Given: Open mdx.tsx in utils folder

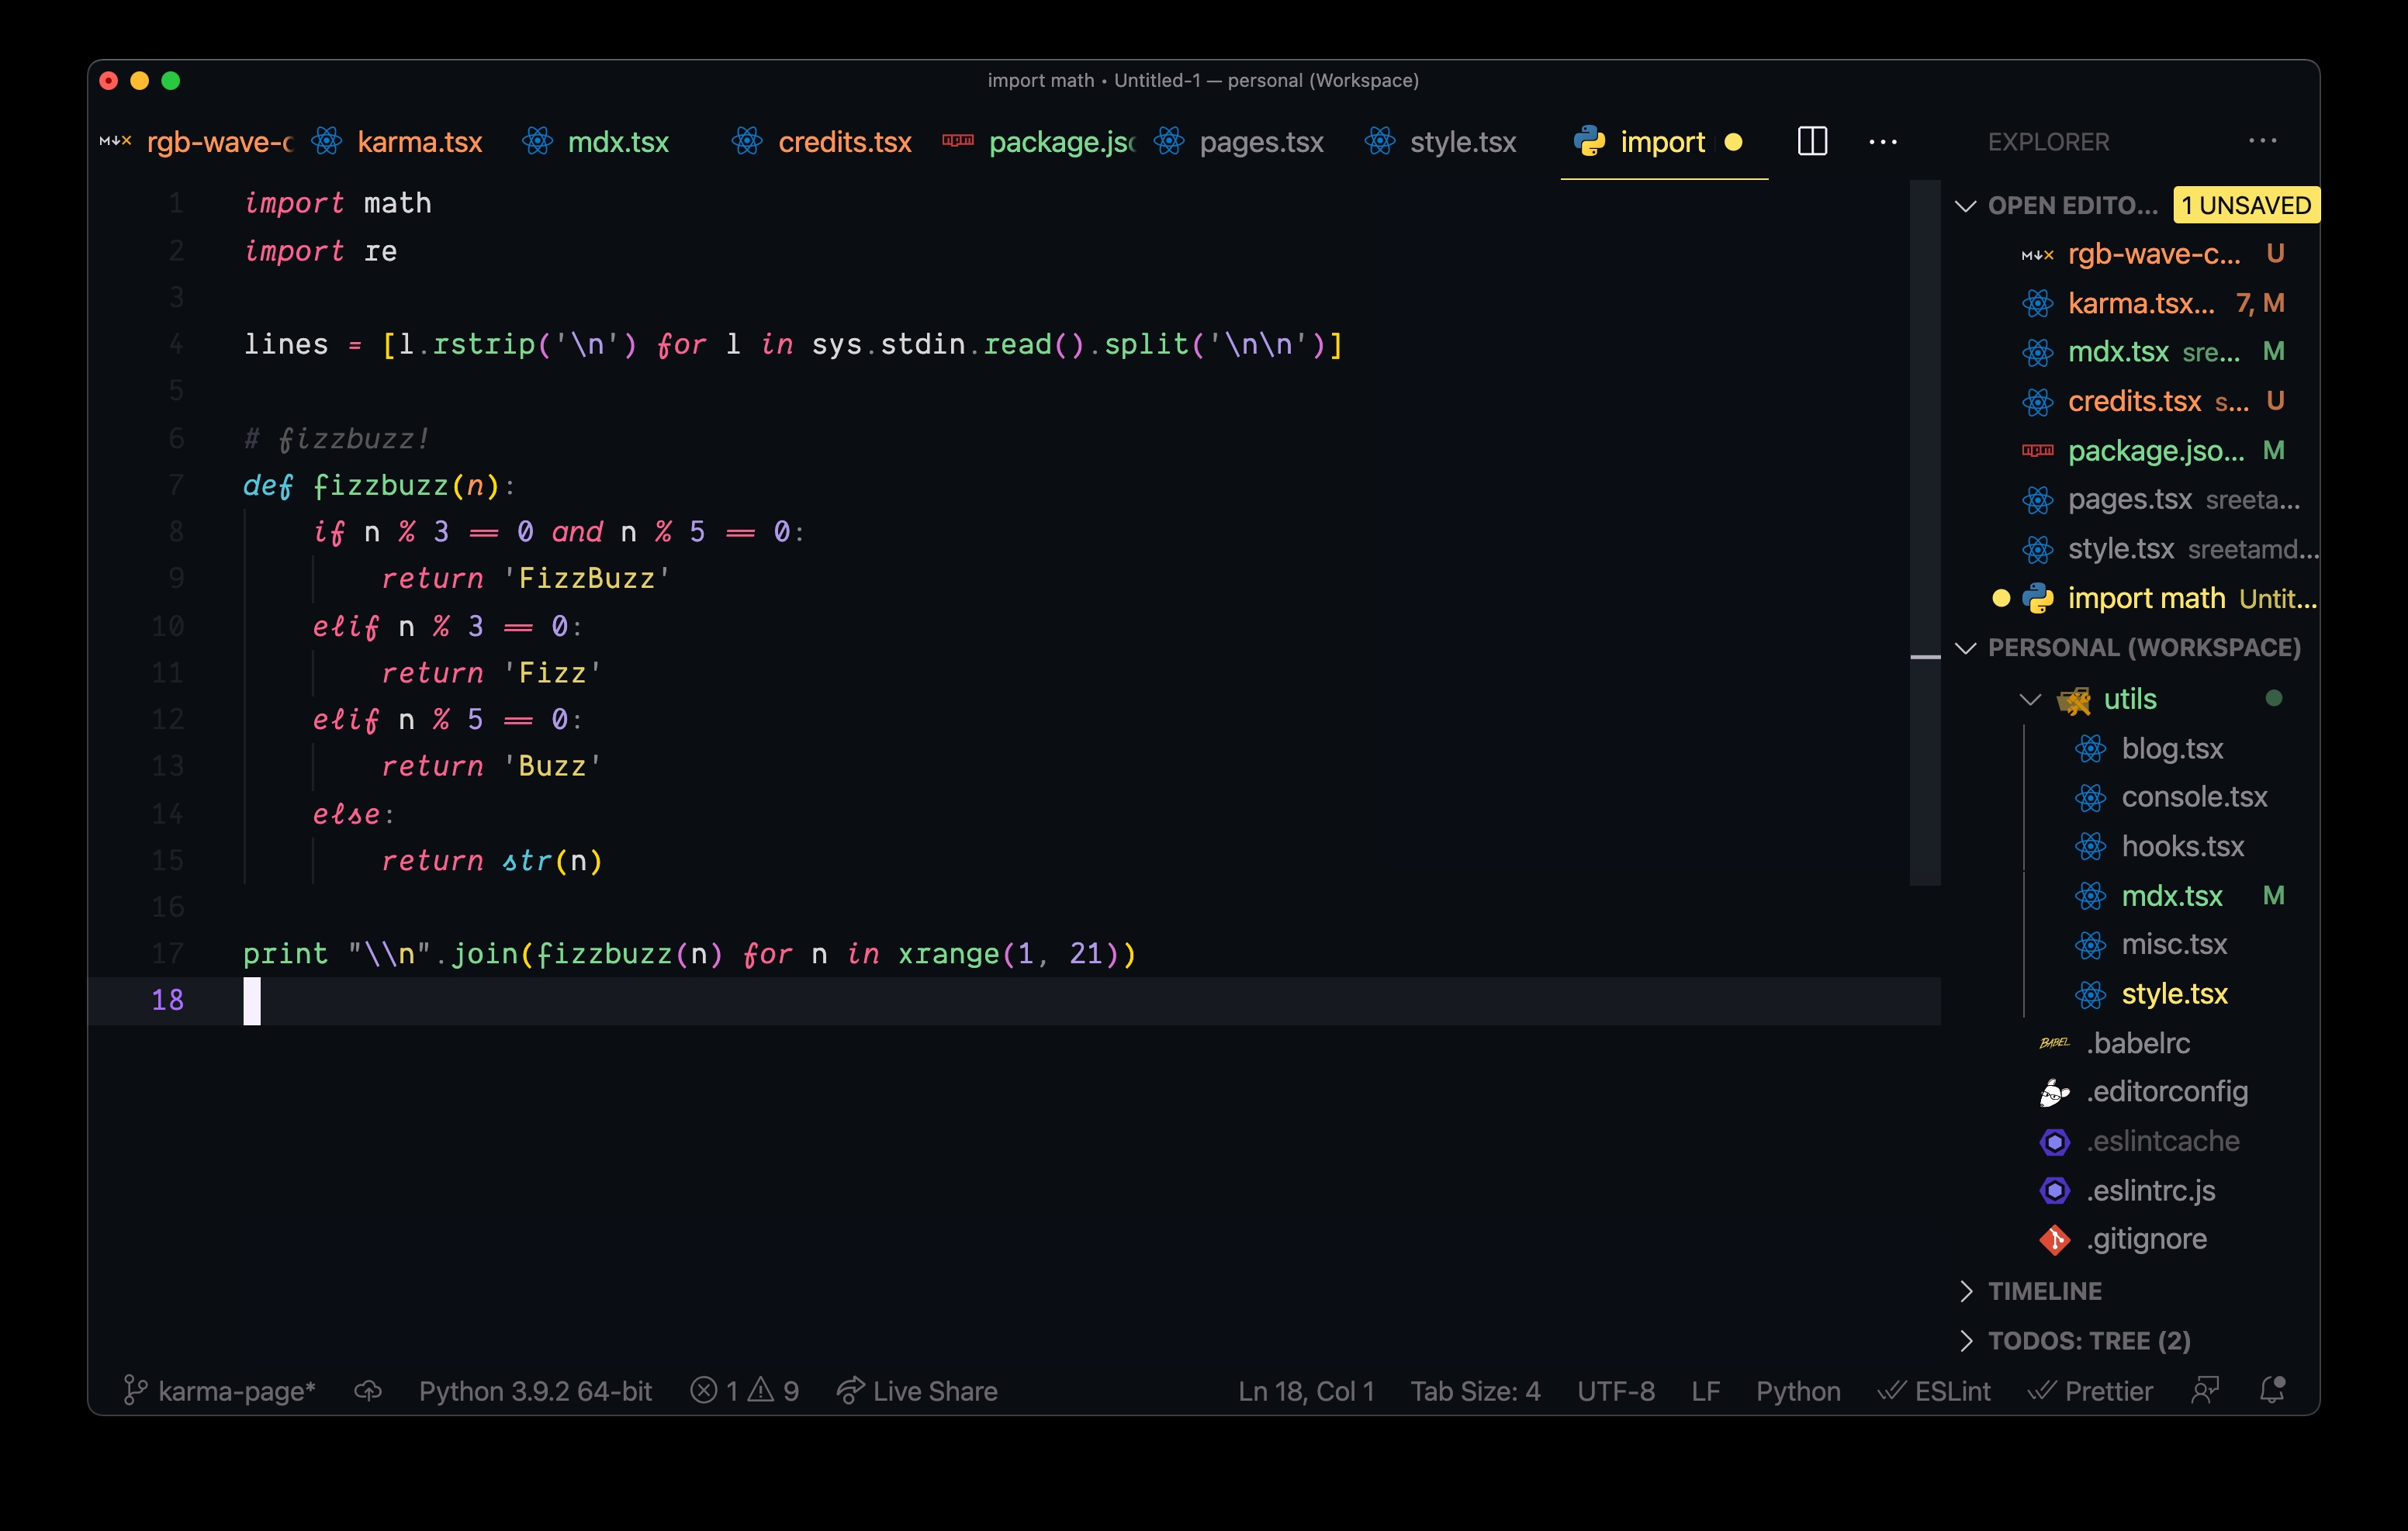Looking at the screenshot, I should coord(2171,895).
